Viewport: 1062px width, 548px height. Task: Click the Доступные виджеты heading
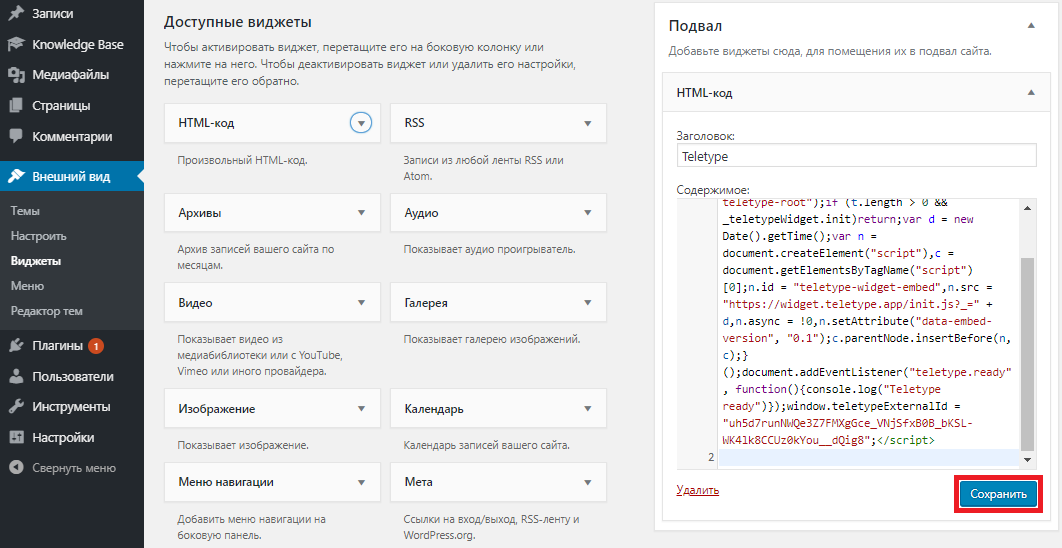click(238, 22)
